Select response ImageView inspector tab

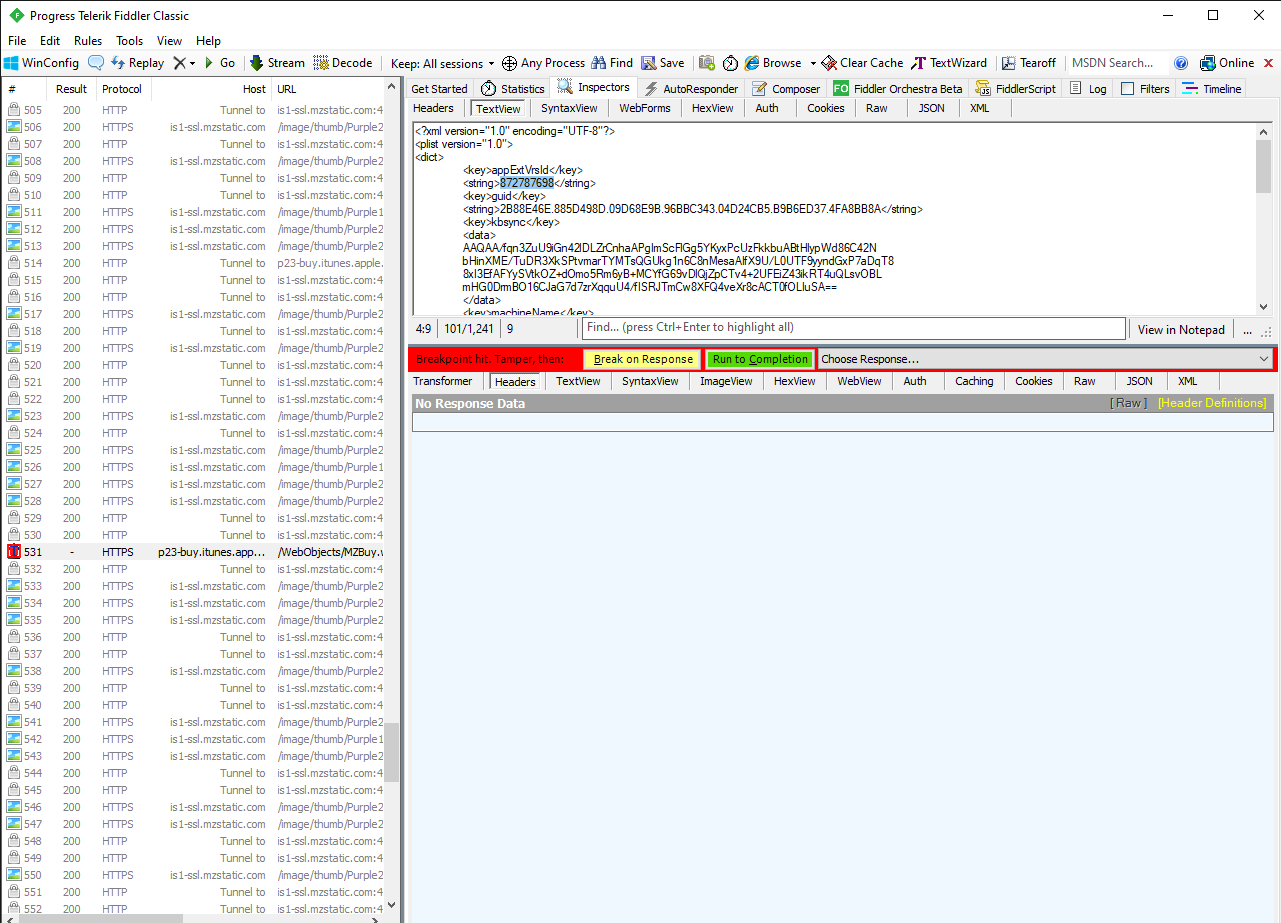coord(726,381)
